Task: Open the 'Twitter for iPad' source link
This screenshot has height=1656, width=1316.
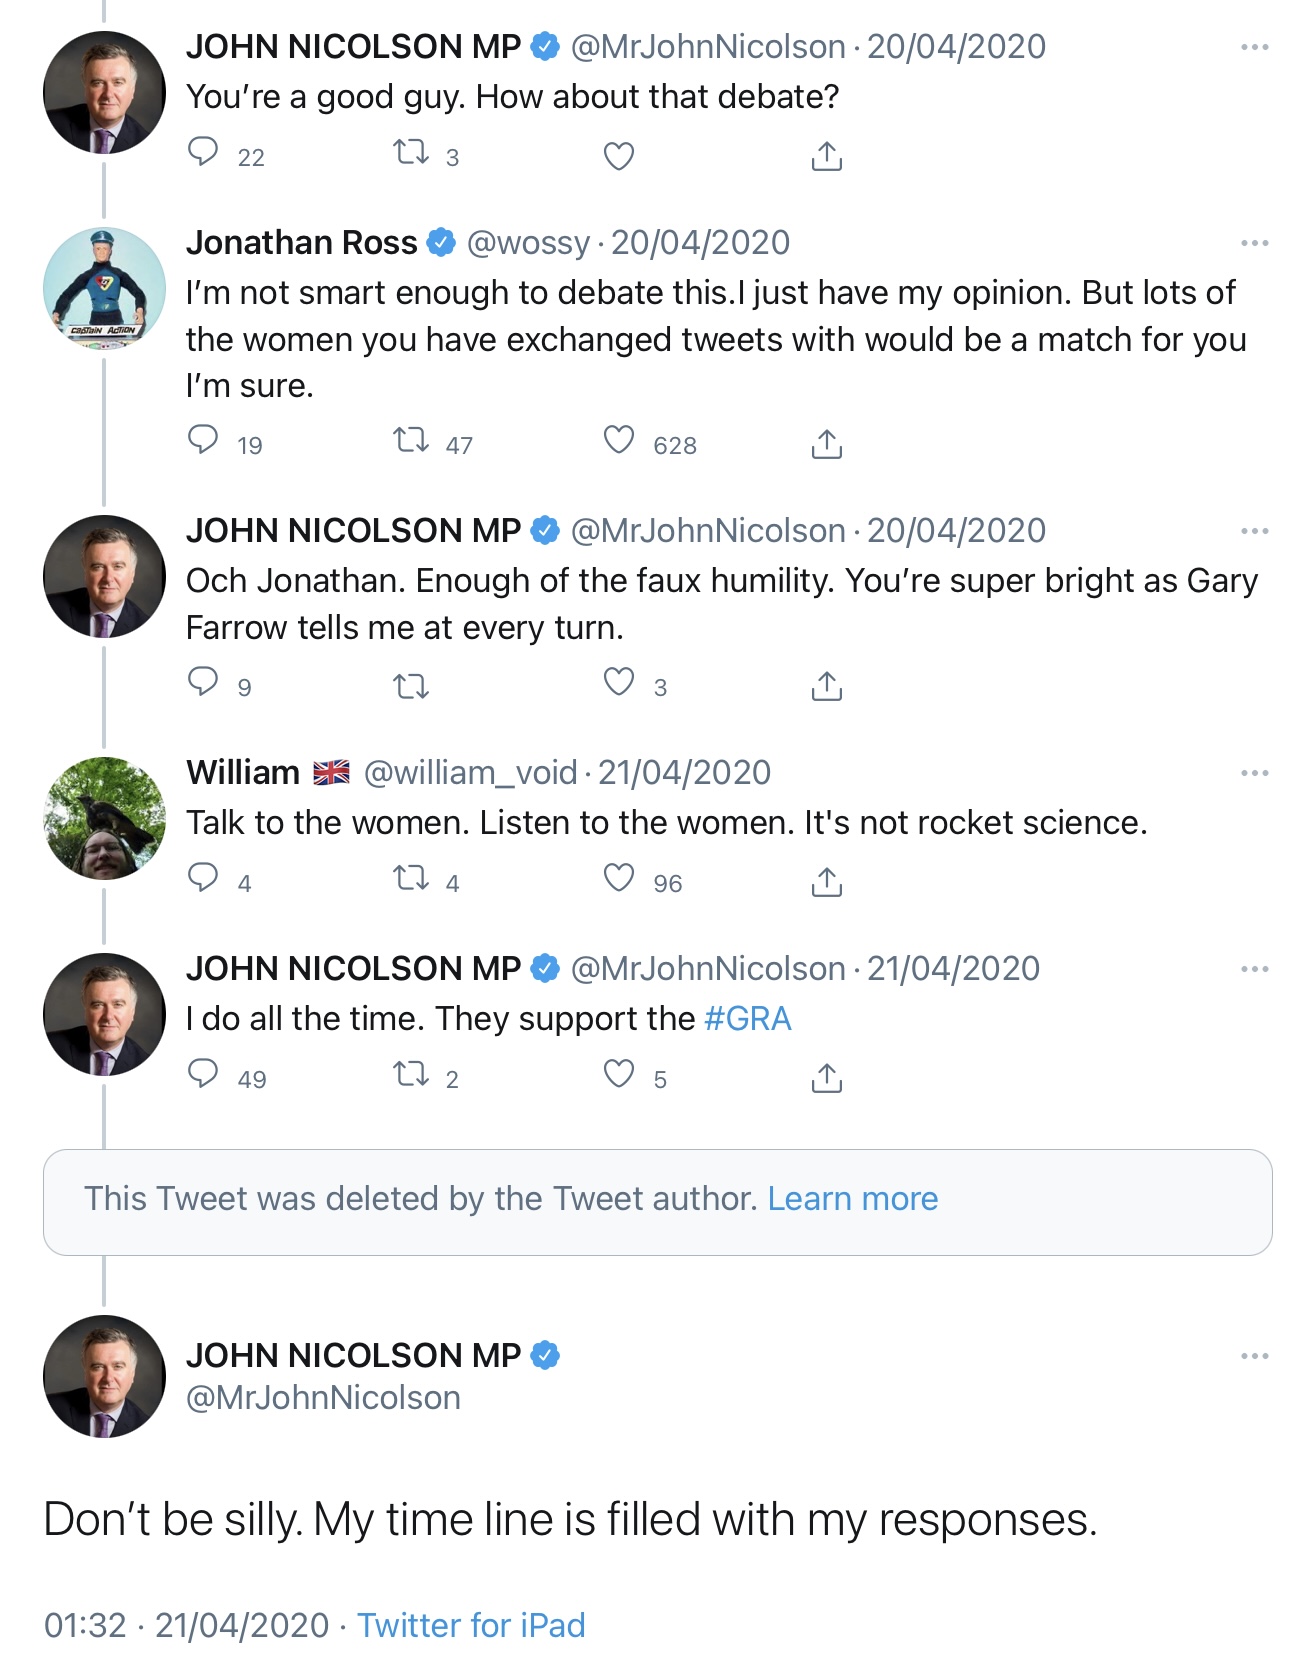Action: [471, 1625]
